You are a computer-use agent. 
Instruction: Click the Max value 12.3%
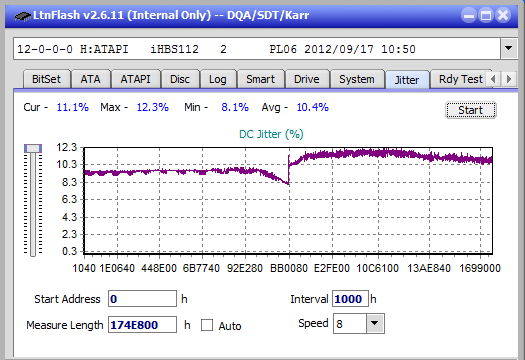153,107
